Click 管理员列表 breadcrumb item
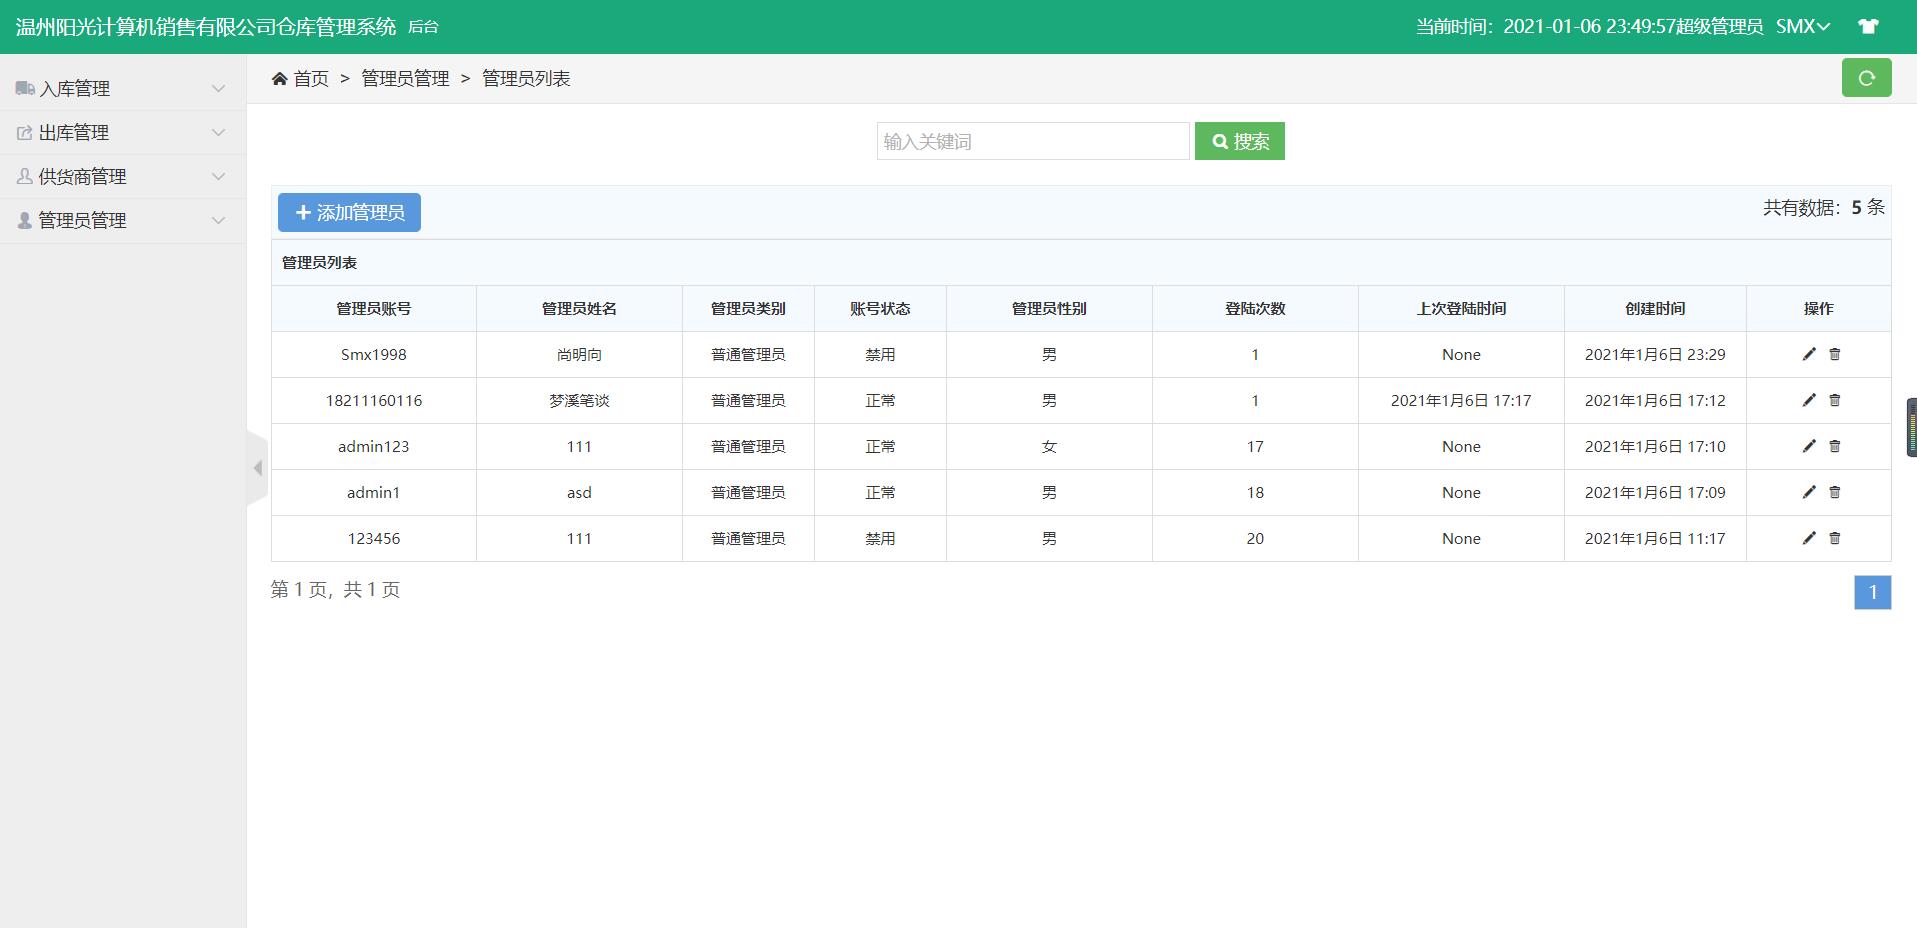This screenshot has width=1917, height=928. 526,78
